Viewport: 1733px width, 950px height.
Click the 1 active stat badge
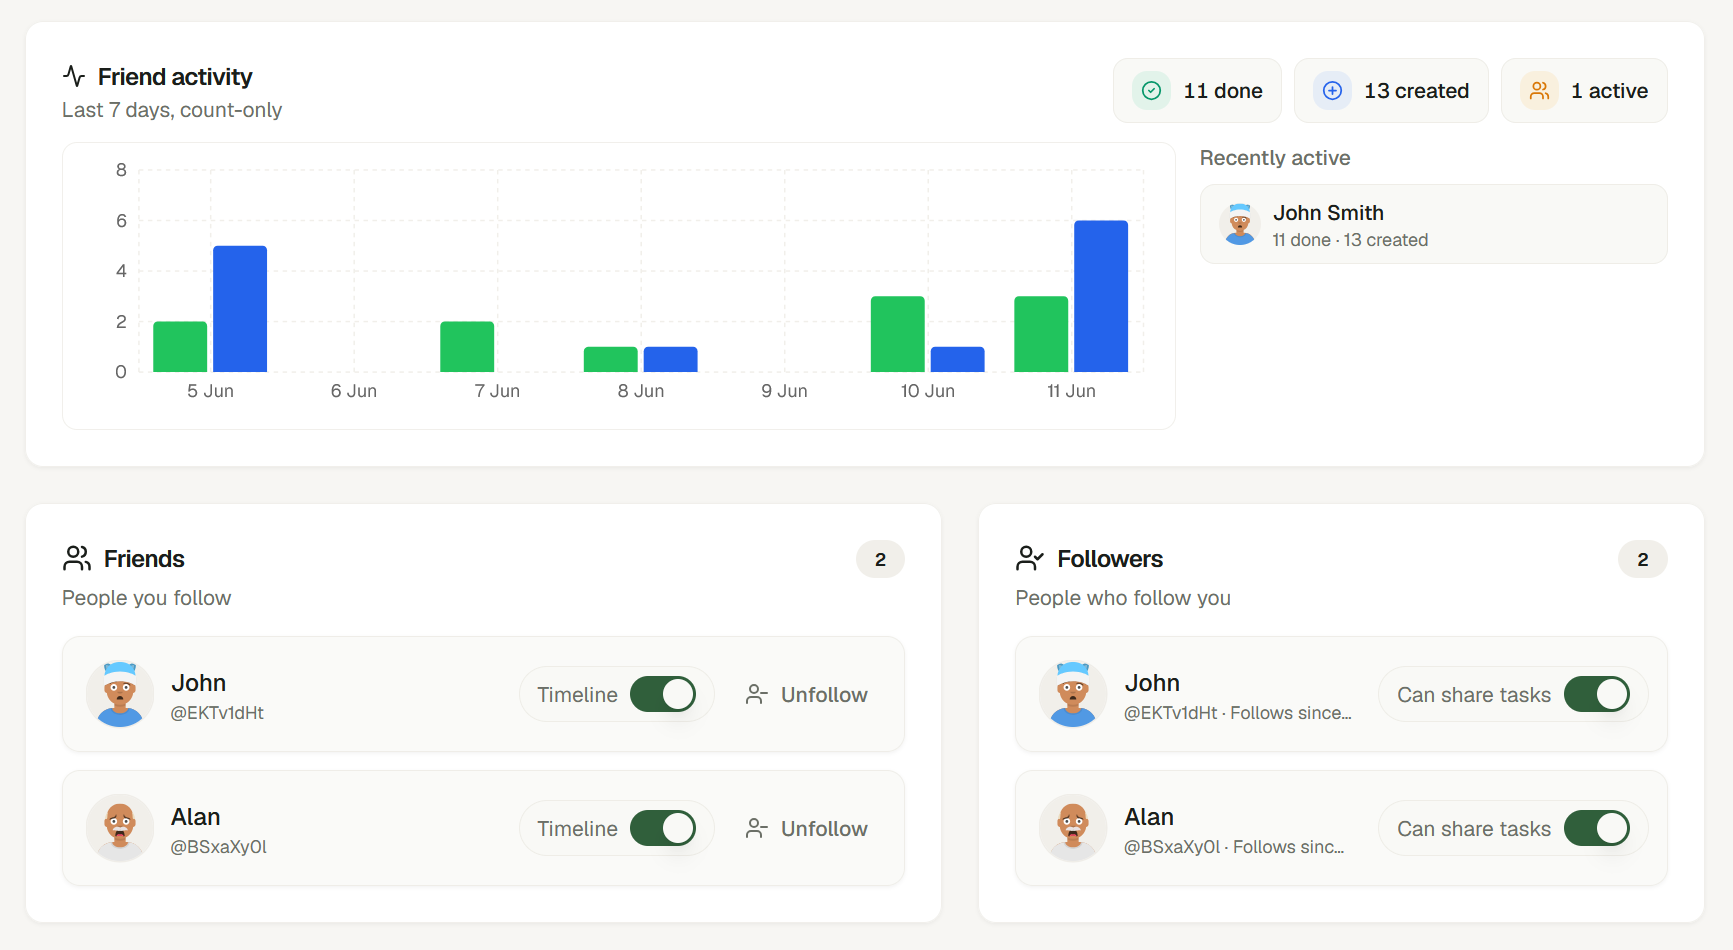(1584, 91)
